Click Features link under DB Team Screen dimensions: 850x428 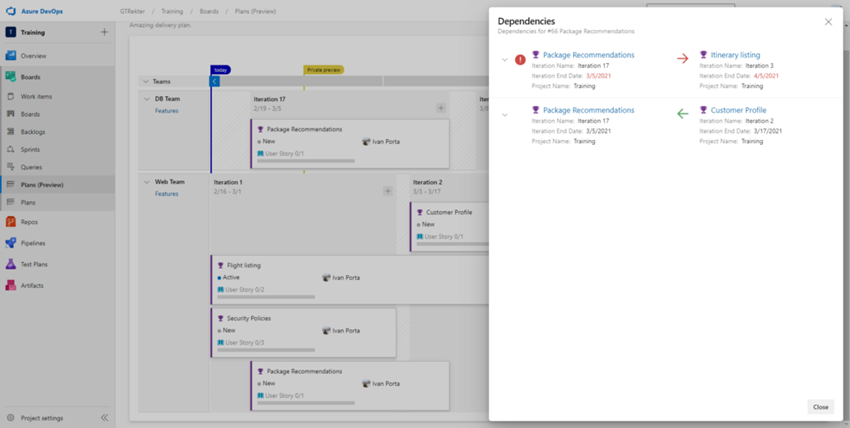tap(166, 111)
